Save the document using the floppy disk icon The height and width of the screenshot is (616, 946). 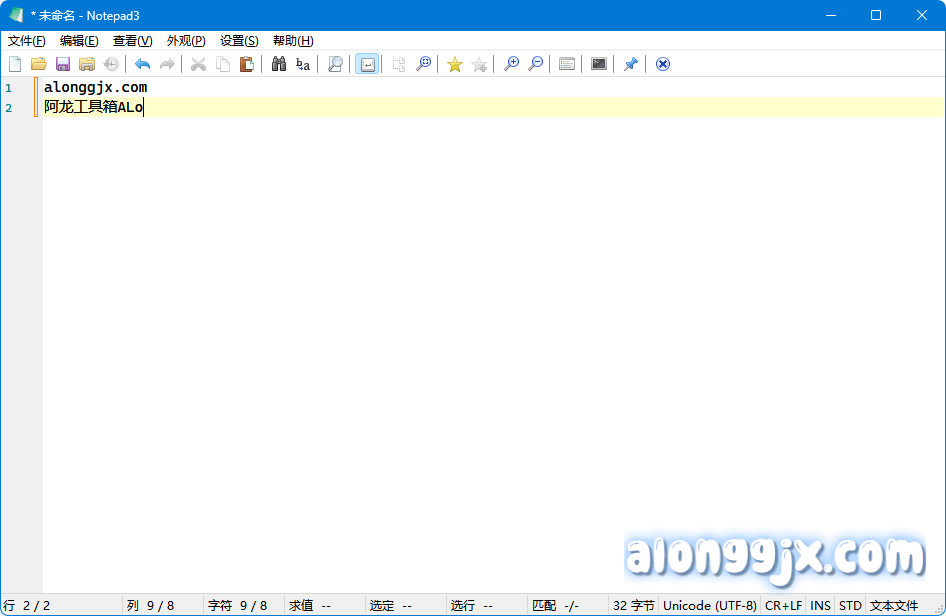(63, 64)
